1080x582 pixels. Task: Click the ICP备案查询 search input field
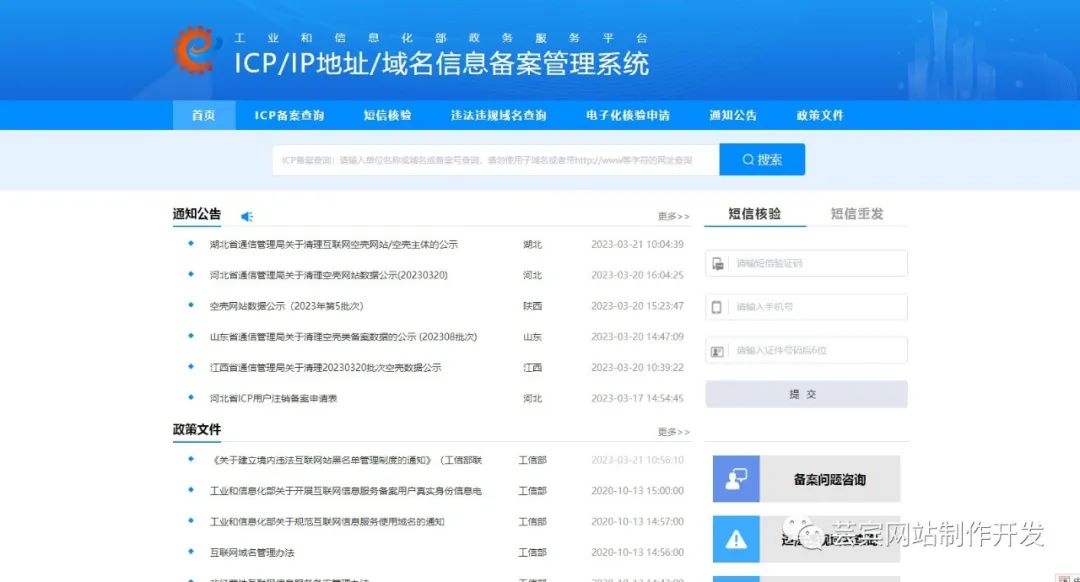pos(490,159)
